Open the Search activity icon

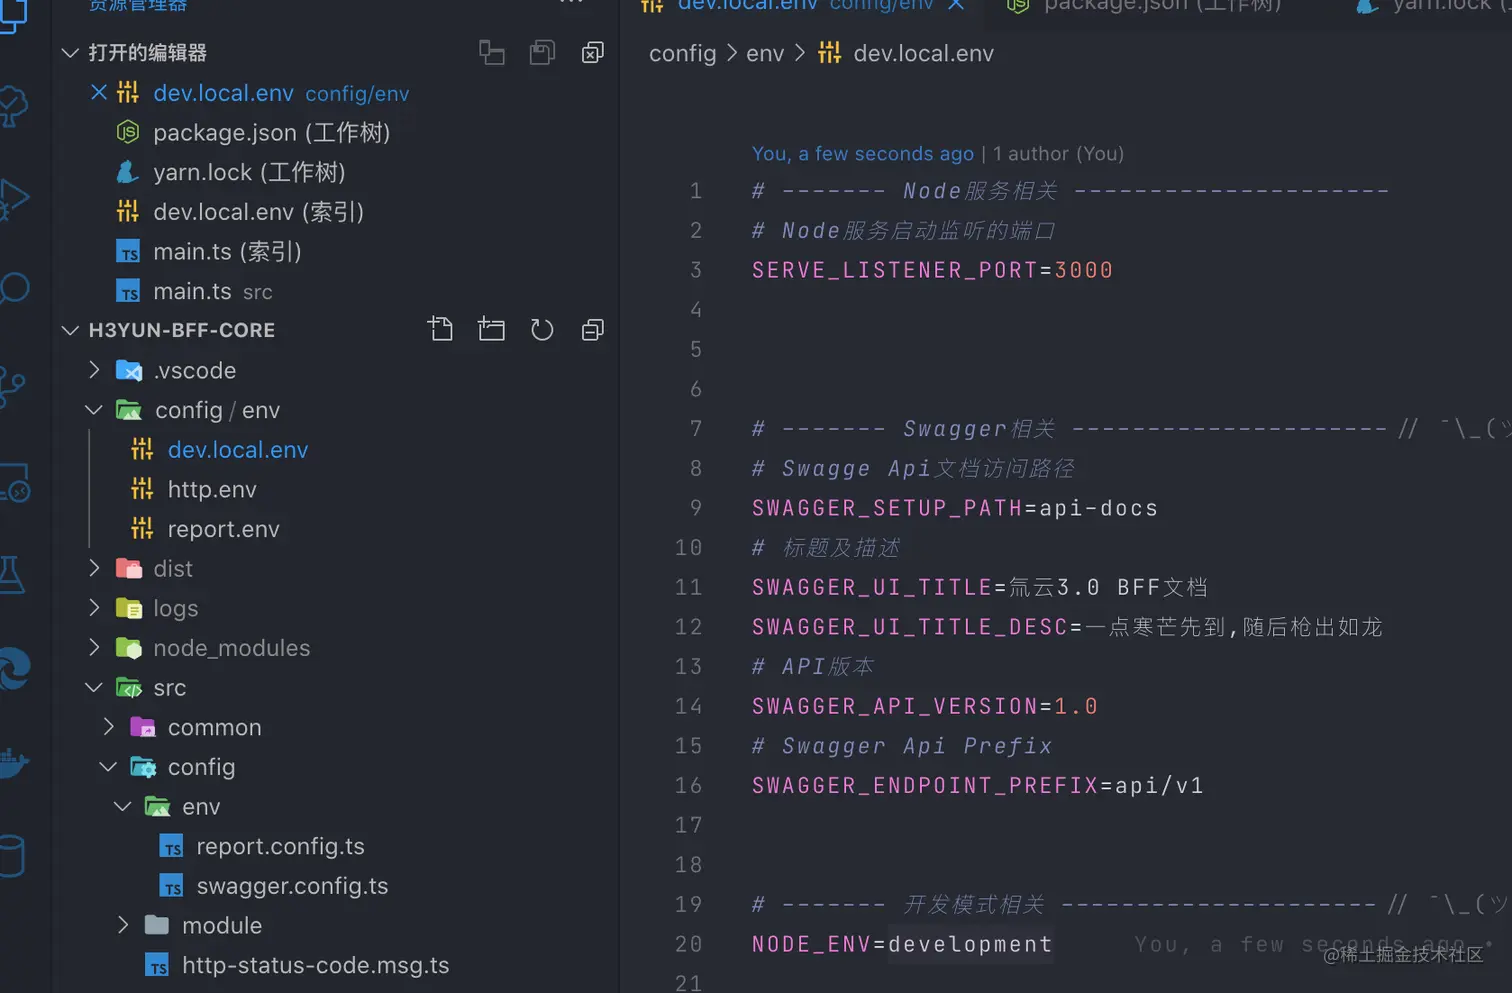(x=14, y=288)
